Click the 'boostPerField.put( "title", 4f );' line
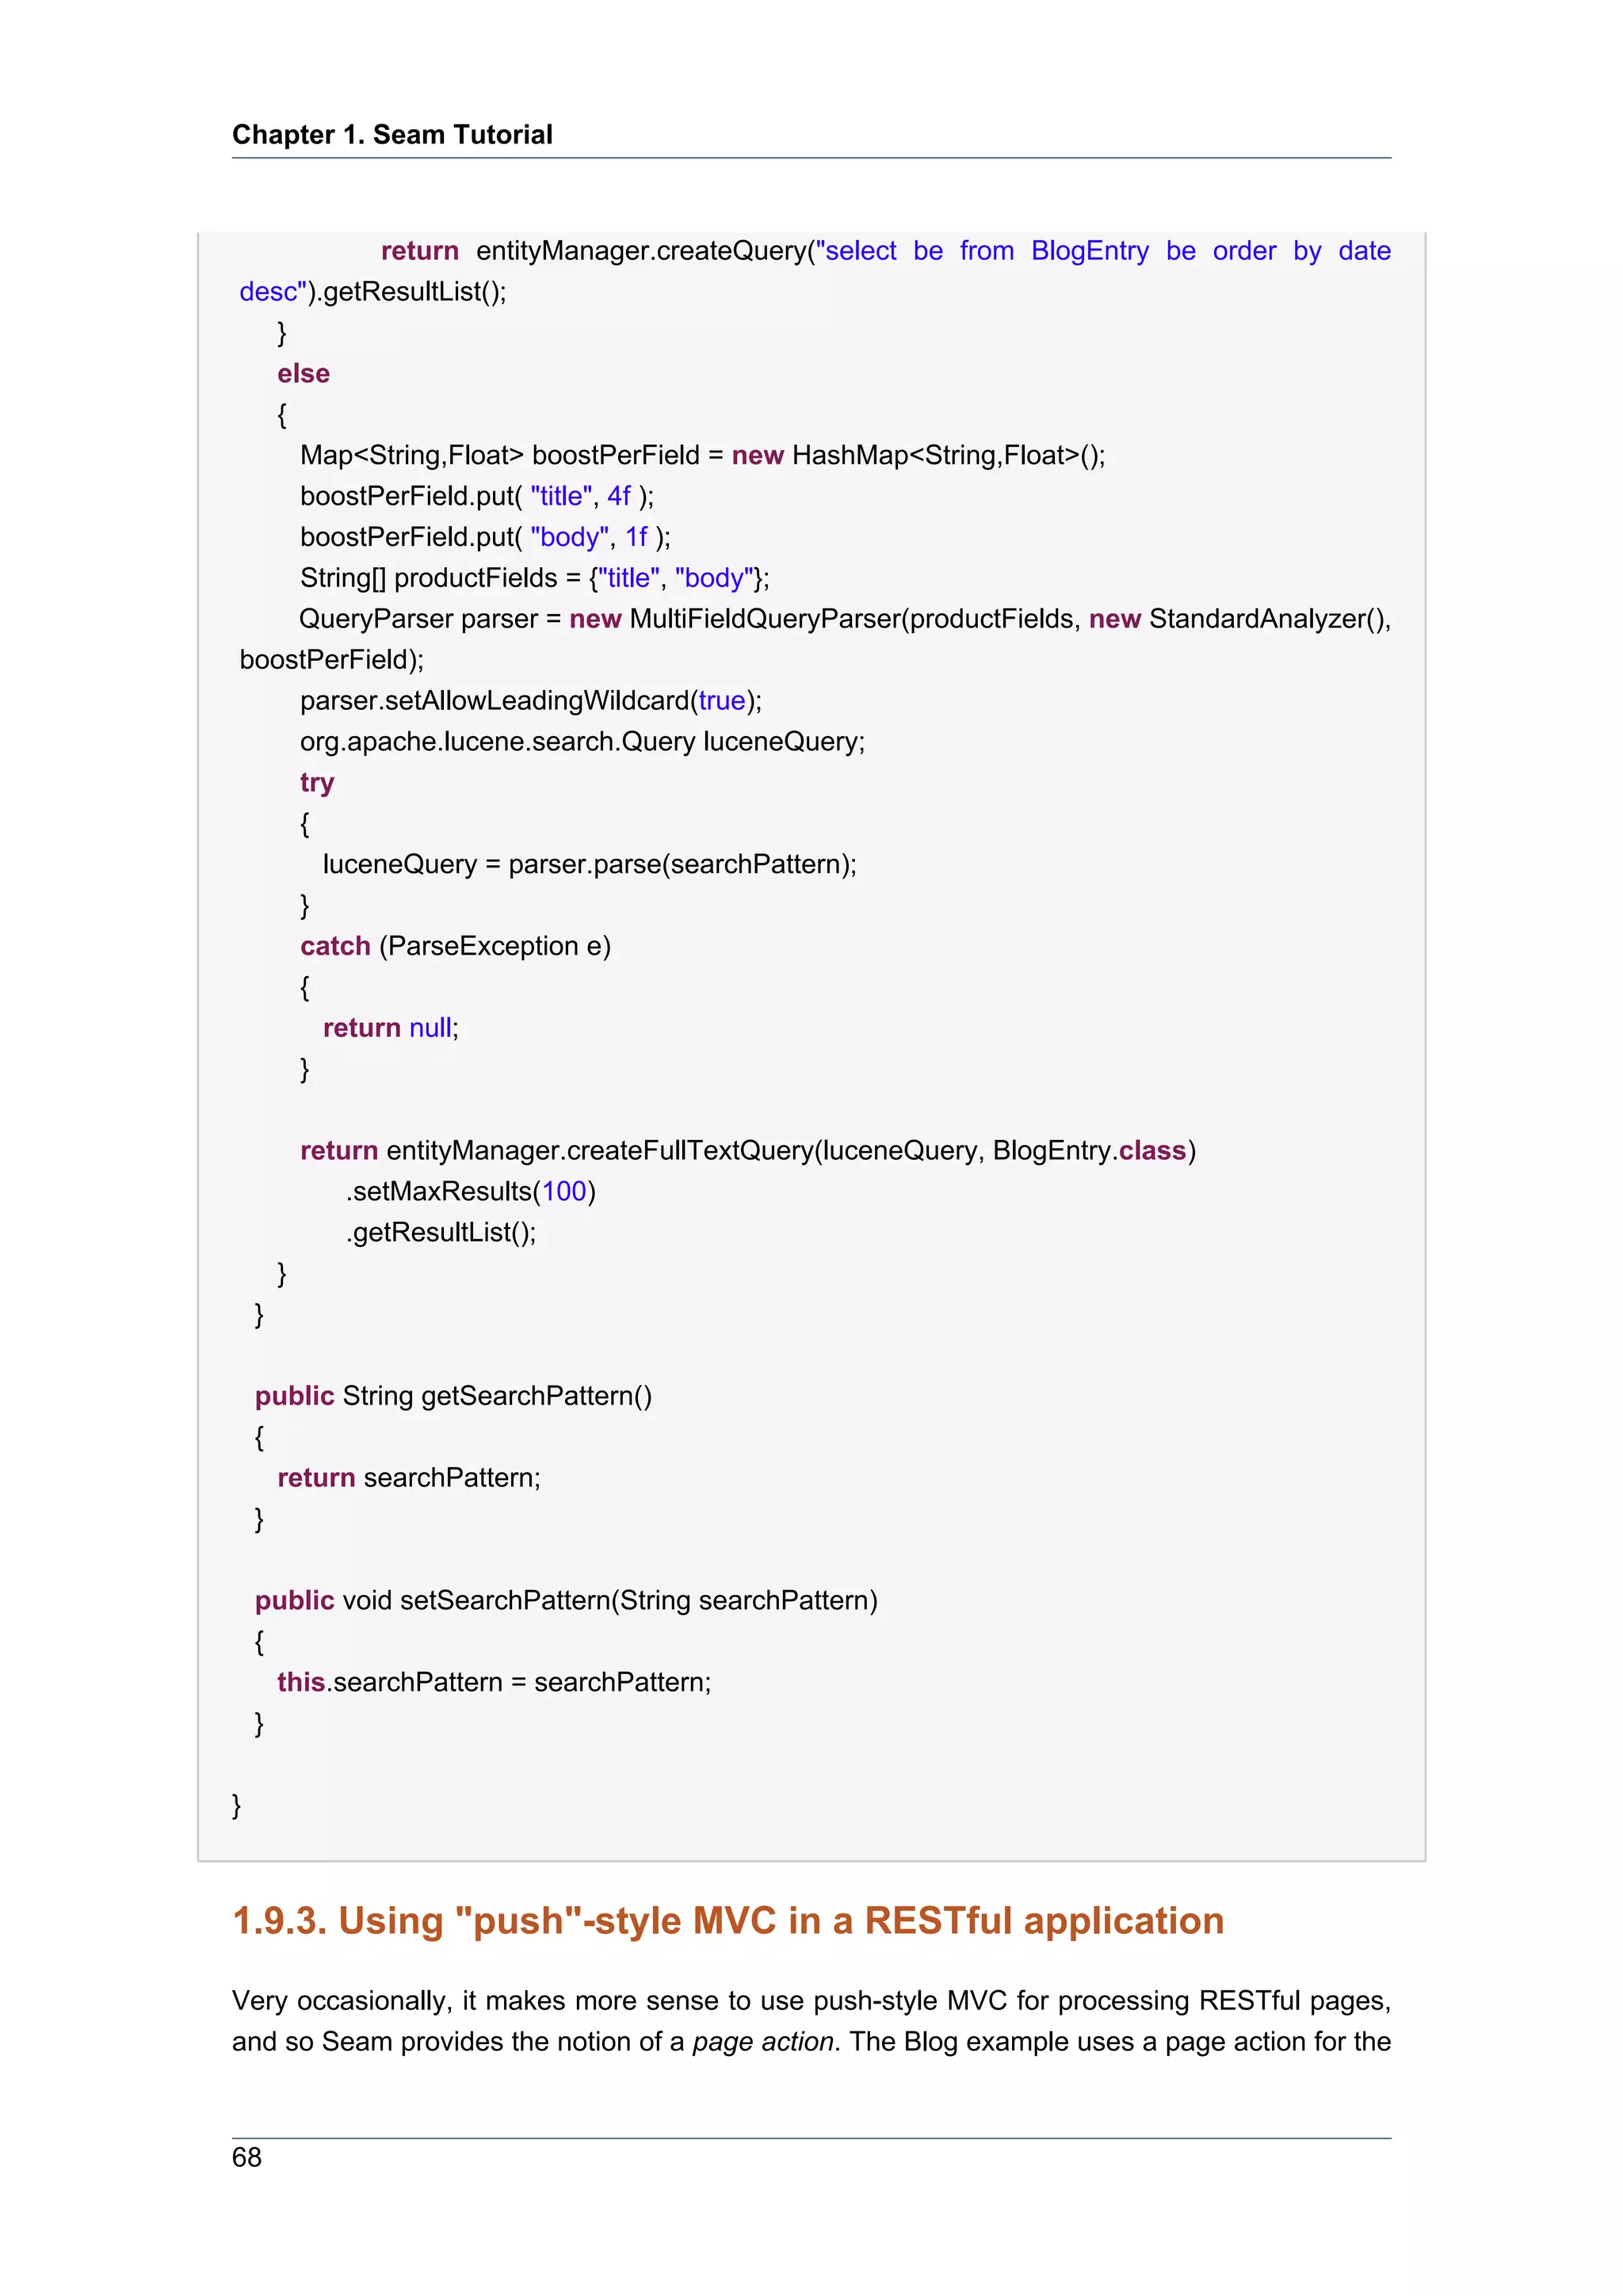Screen dimensions: 1623x2296 pyautogui.click(x=476, y=496)
